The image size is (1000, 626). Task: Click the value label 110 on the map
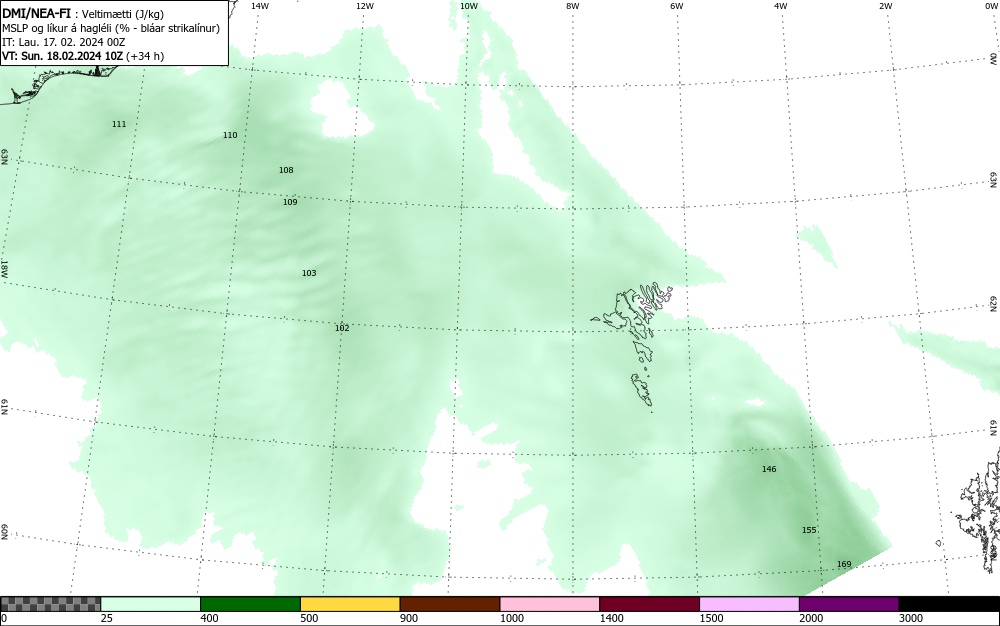(230, 135)
